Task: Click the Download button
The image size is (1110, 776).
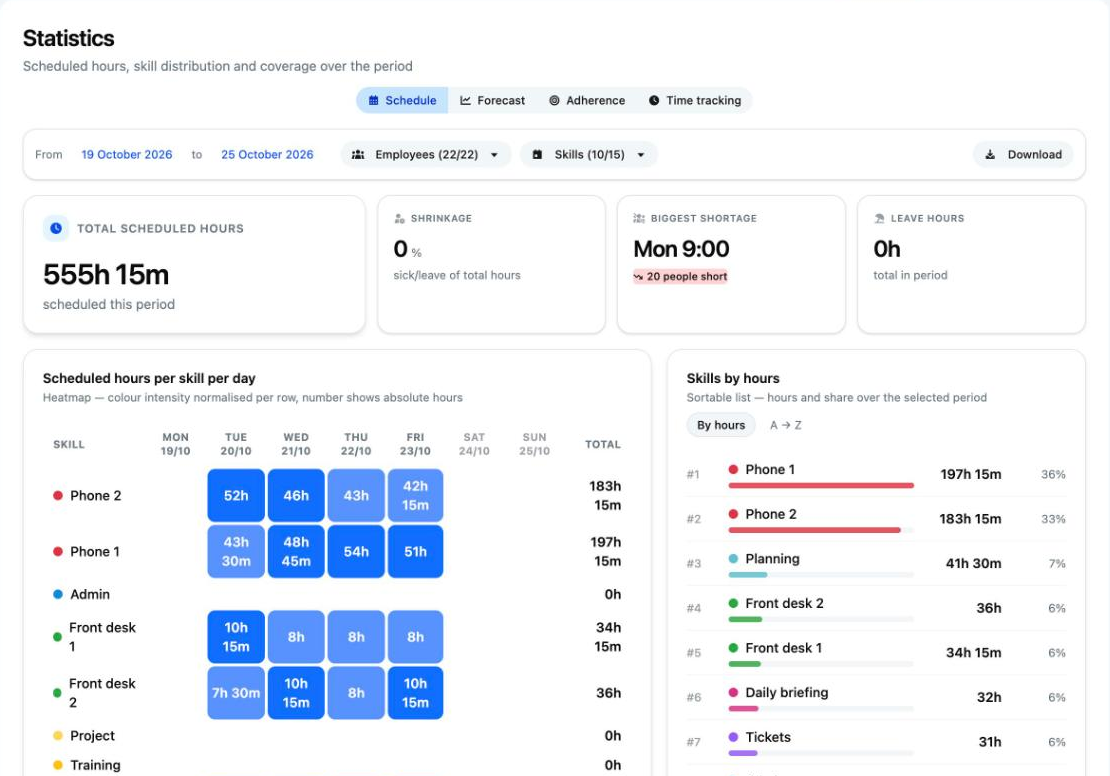Action: [1023, 154]
